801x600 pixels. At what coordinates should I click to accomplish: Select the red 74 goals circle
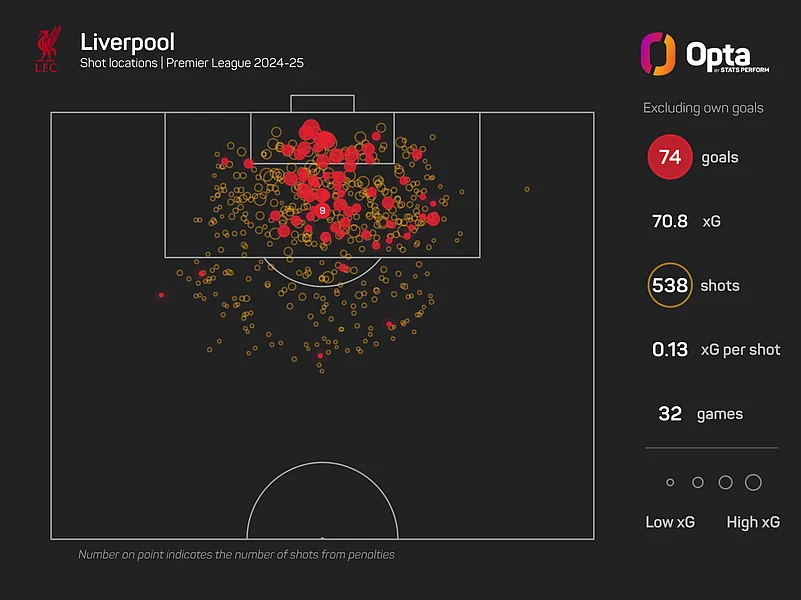pos(670,158)
